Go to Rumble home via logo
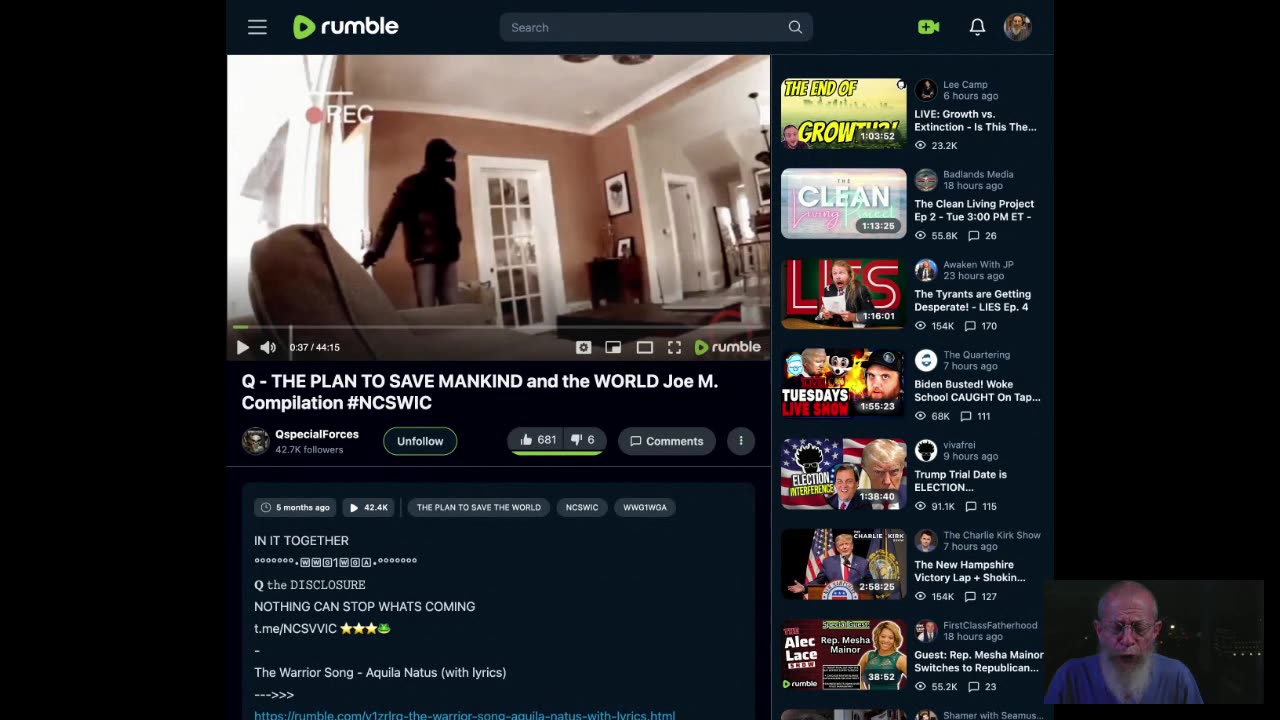This screenshot has width=1280, height=720. (x=346, y=27)
